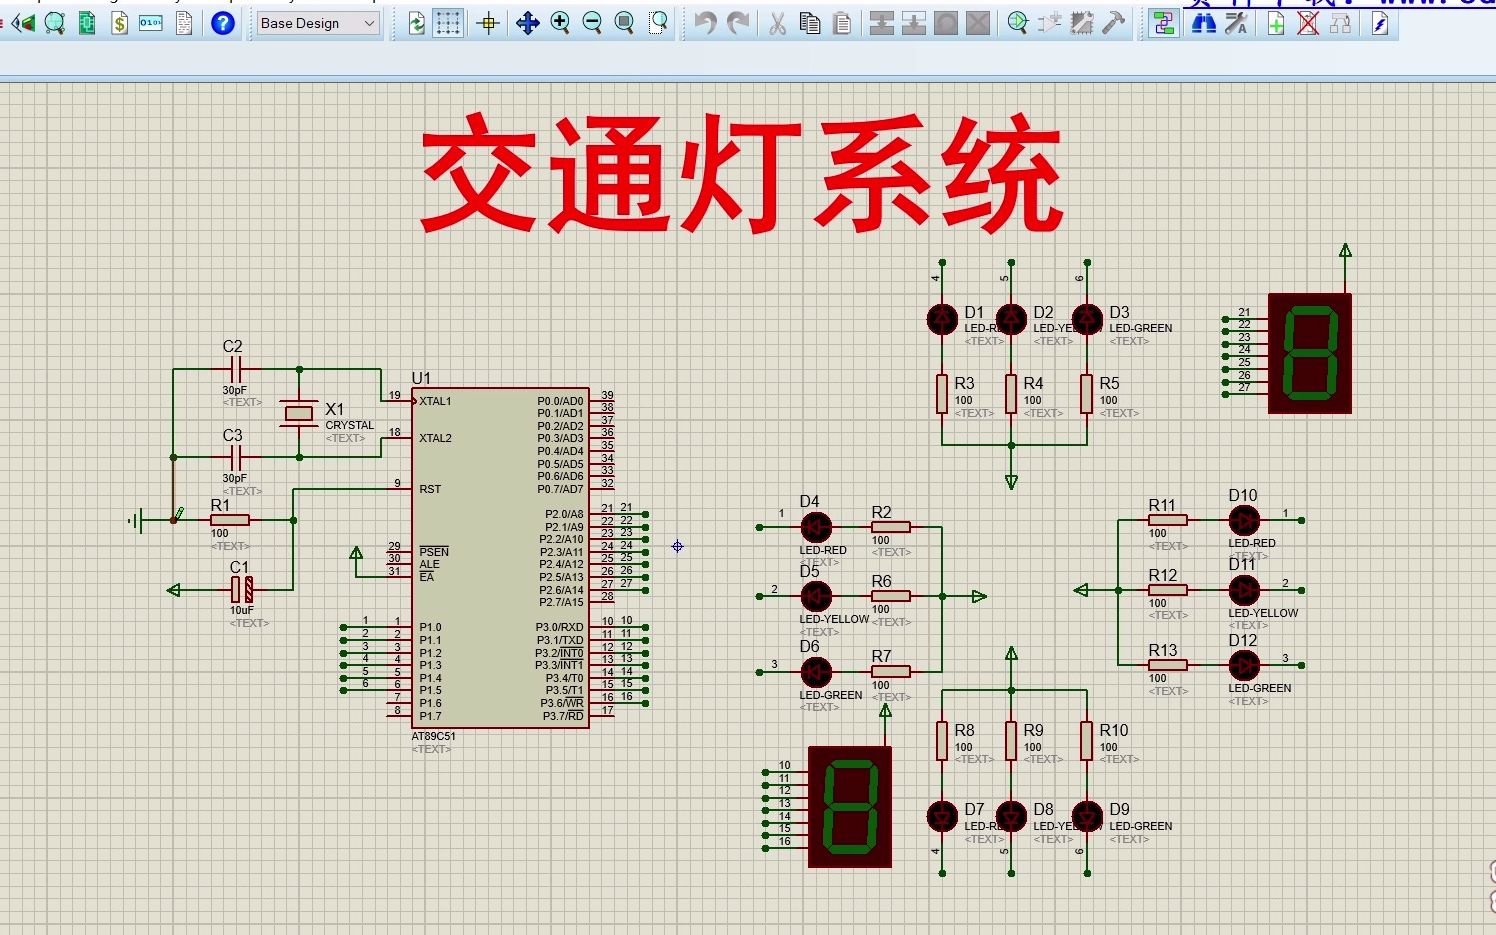The image size is (1496, 935).
Task: Toggle the grid display
Action: pos(450,22)
